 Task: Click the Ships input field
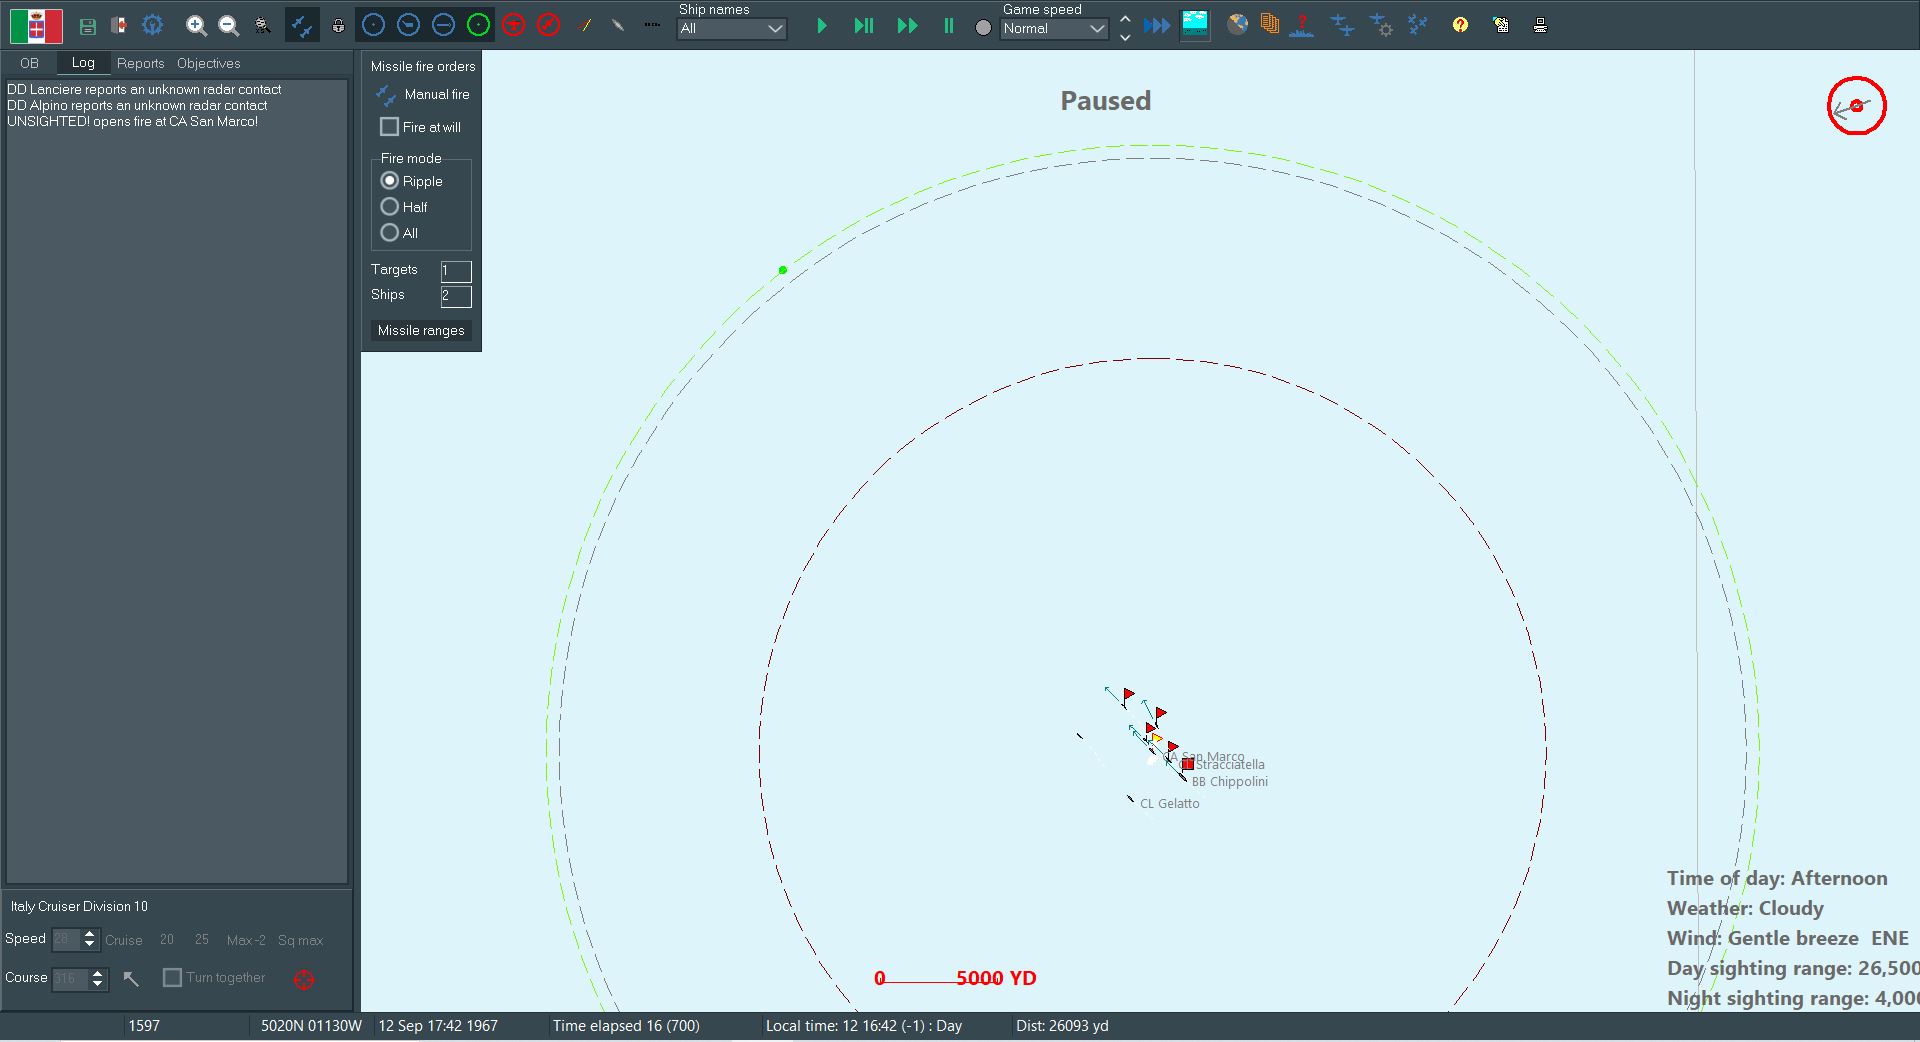coord(455,296)
